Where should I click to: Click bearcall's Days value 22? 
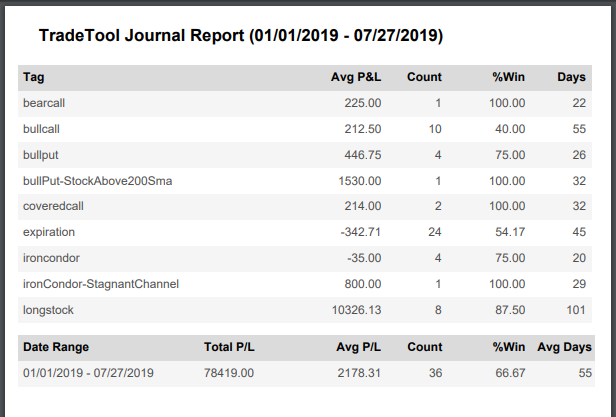click(579, 103)
